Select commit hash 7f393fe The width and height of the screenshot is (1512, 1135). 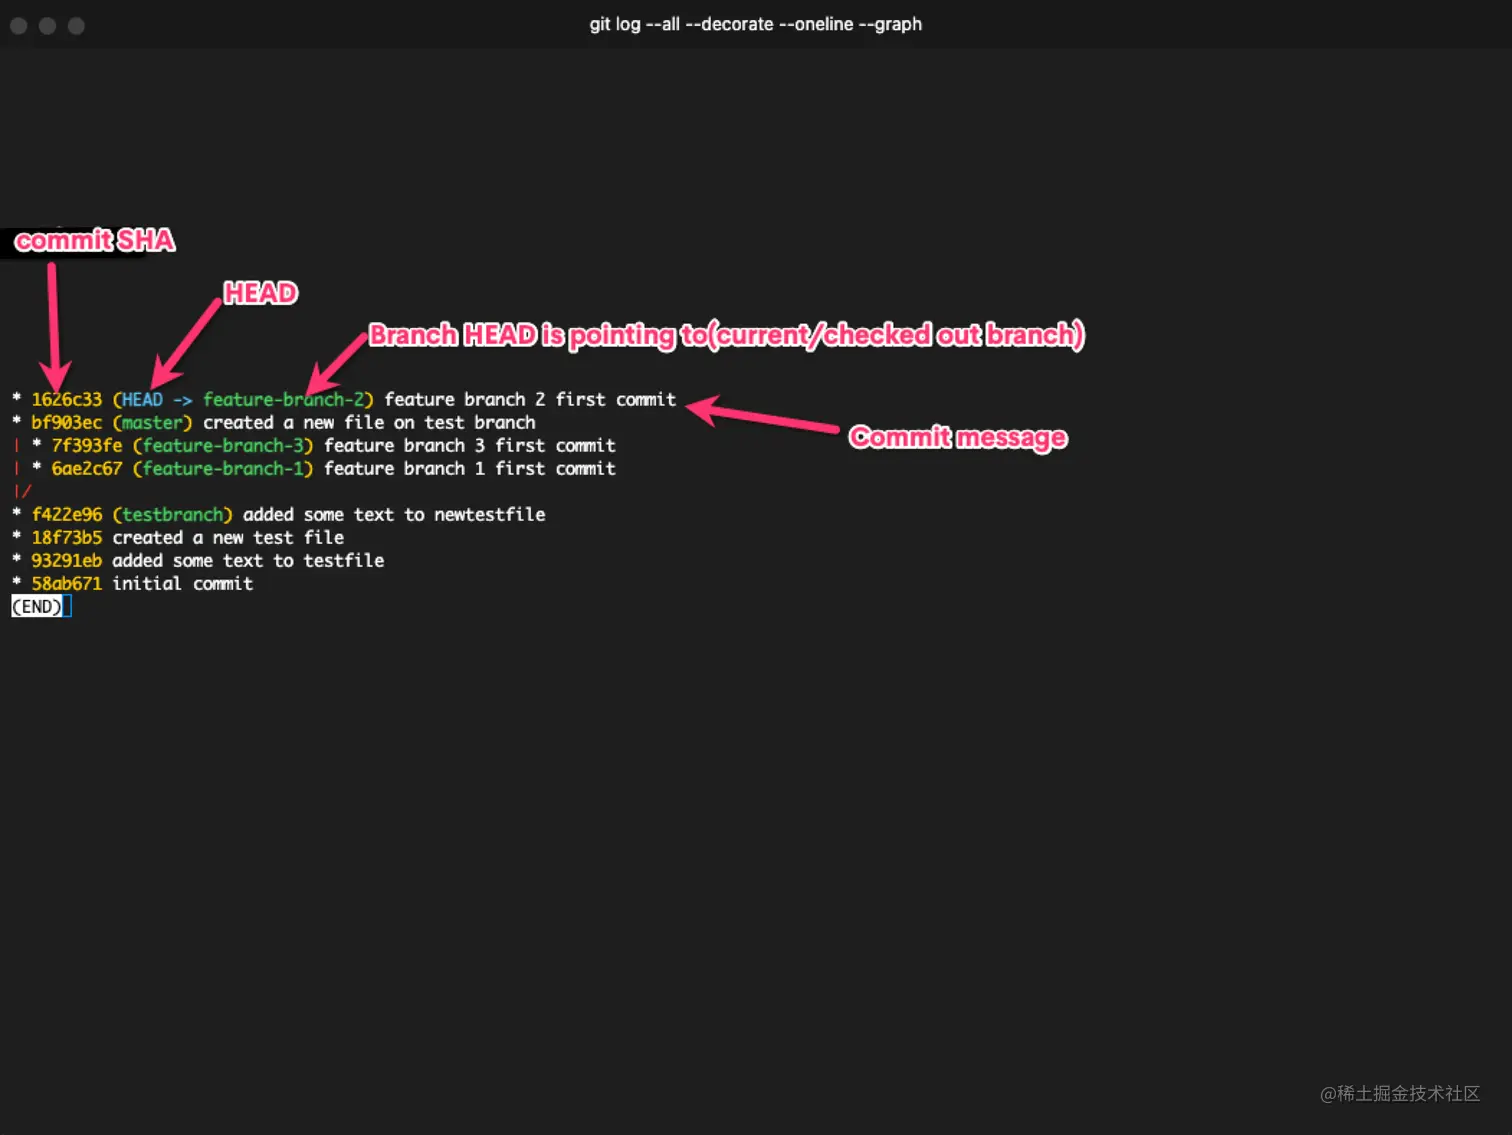click(87, 446)
